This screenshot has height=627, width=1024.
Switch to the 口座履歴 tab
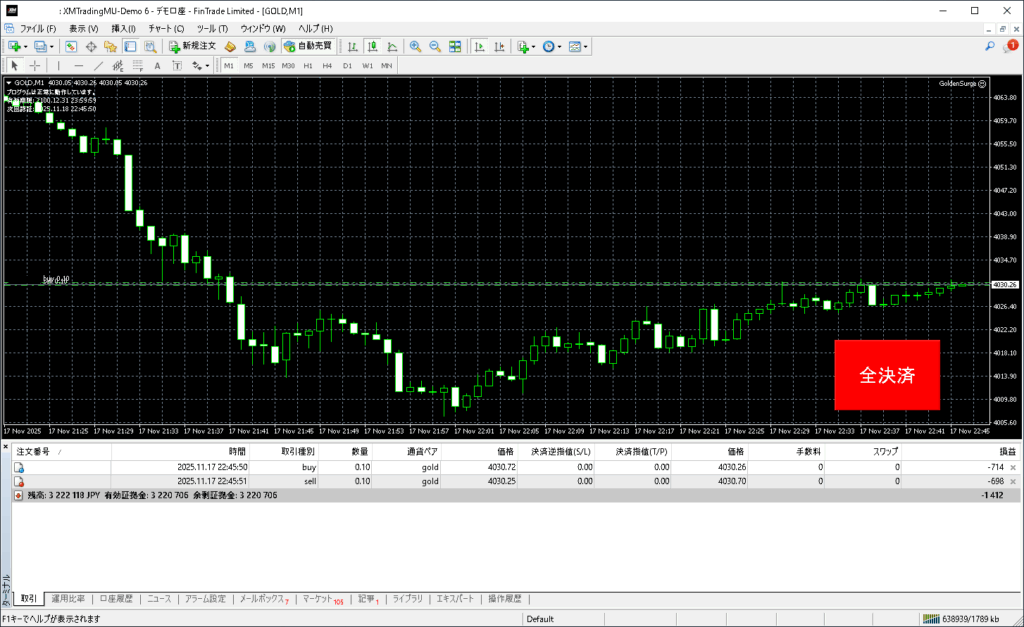(117, 599)
